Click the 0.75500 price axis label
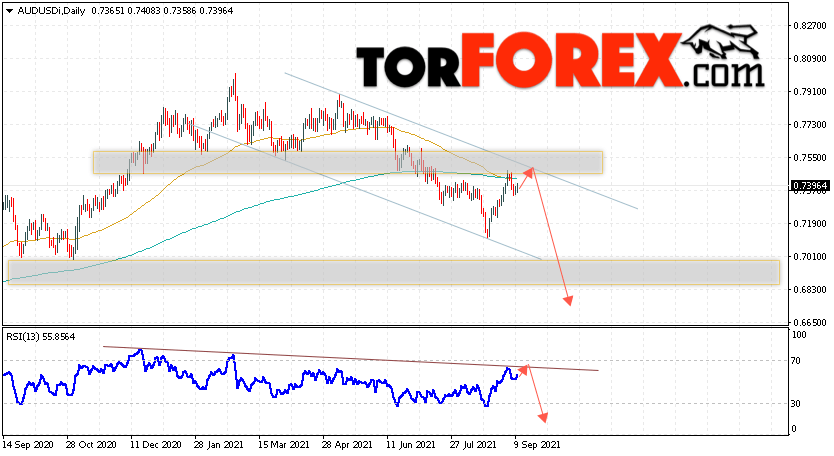This screenshot has height=456, width=834. [810, 157]
